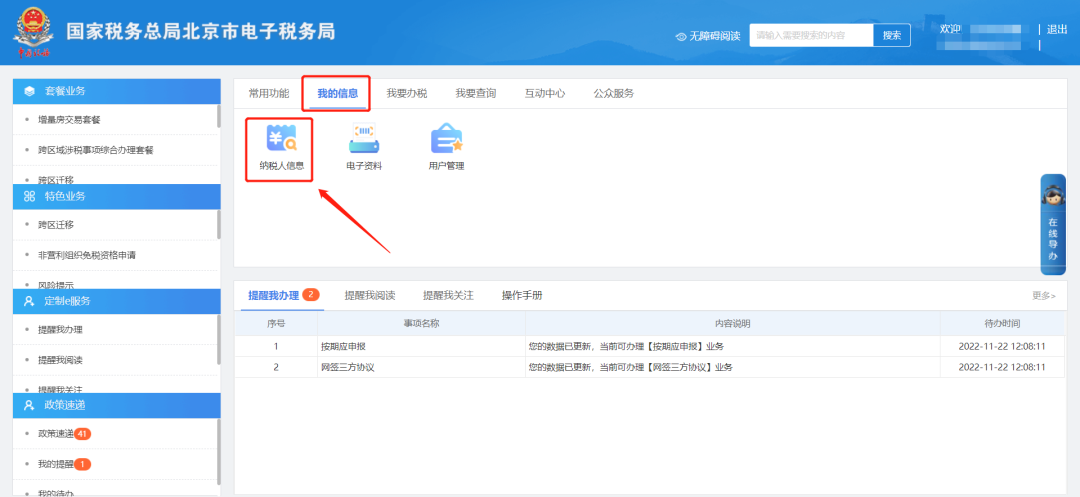
Task: Click the 更多> link
Action: pos(1043,296)
